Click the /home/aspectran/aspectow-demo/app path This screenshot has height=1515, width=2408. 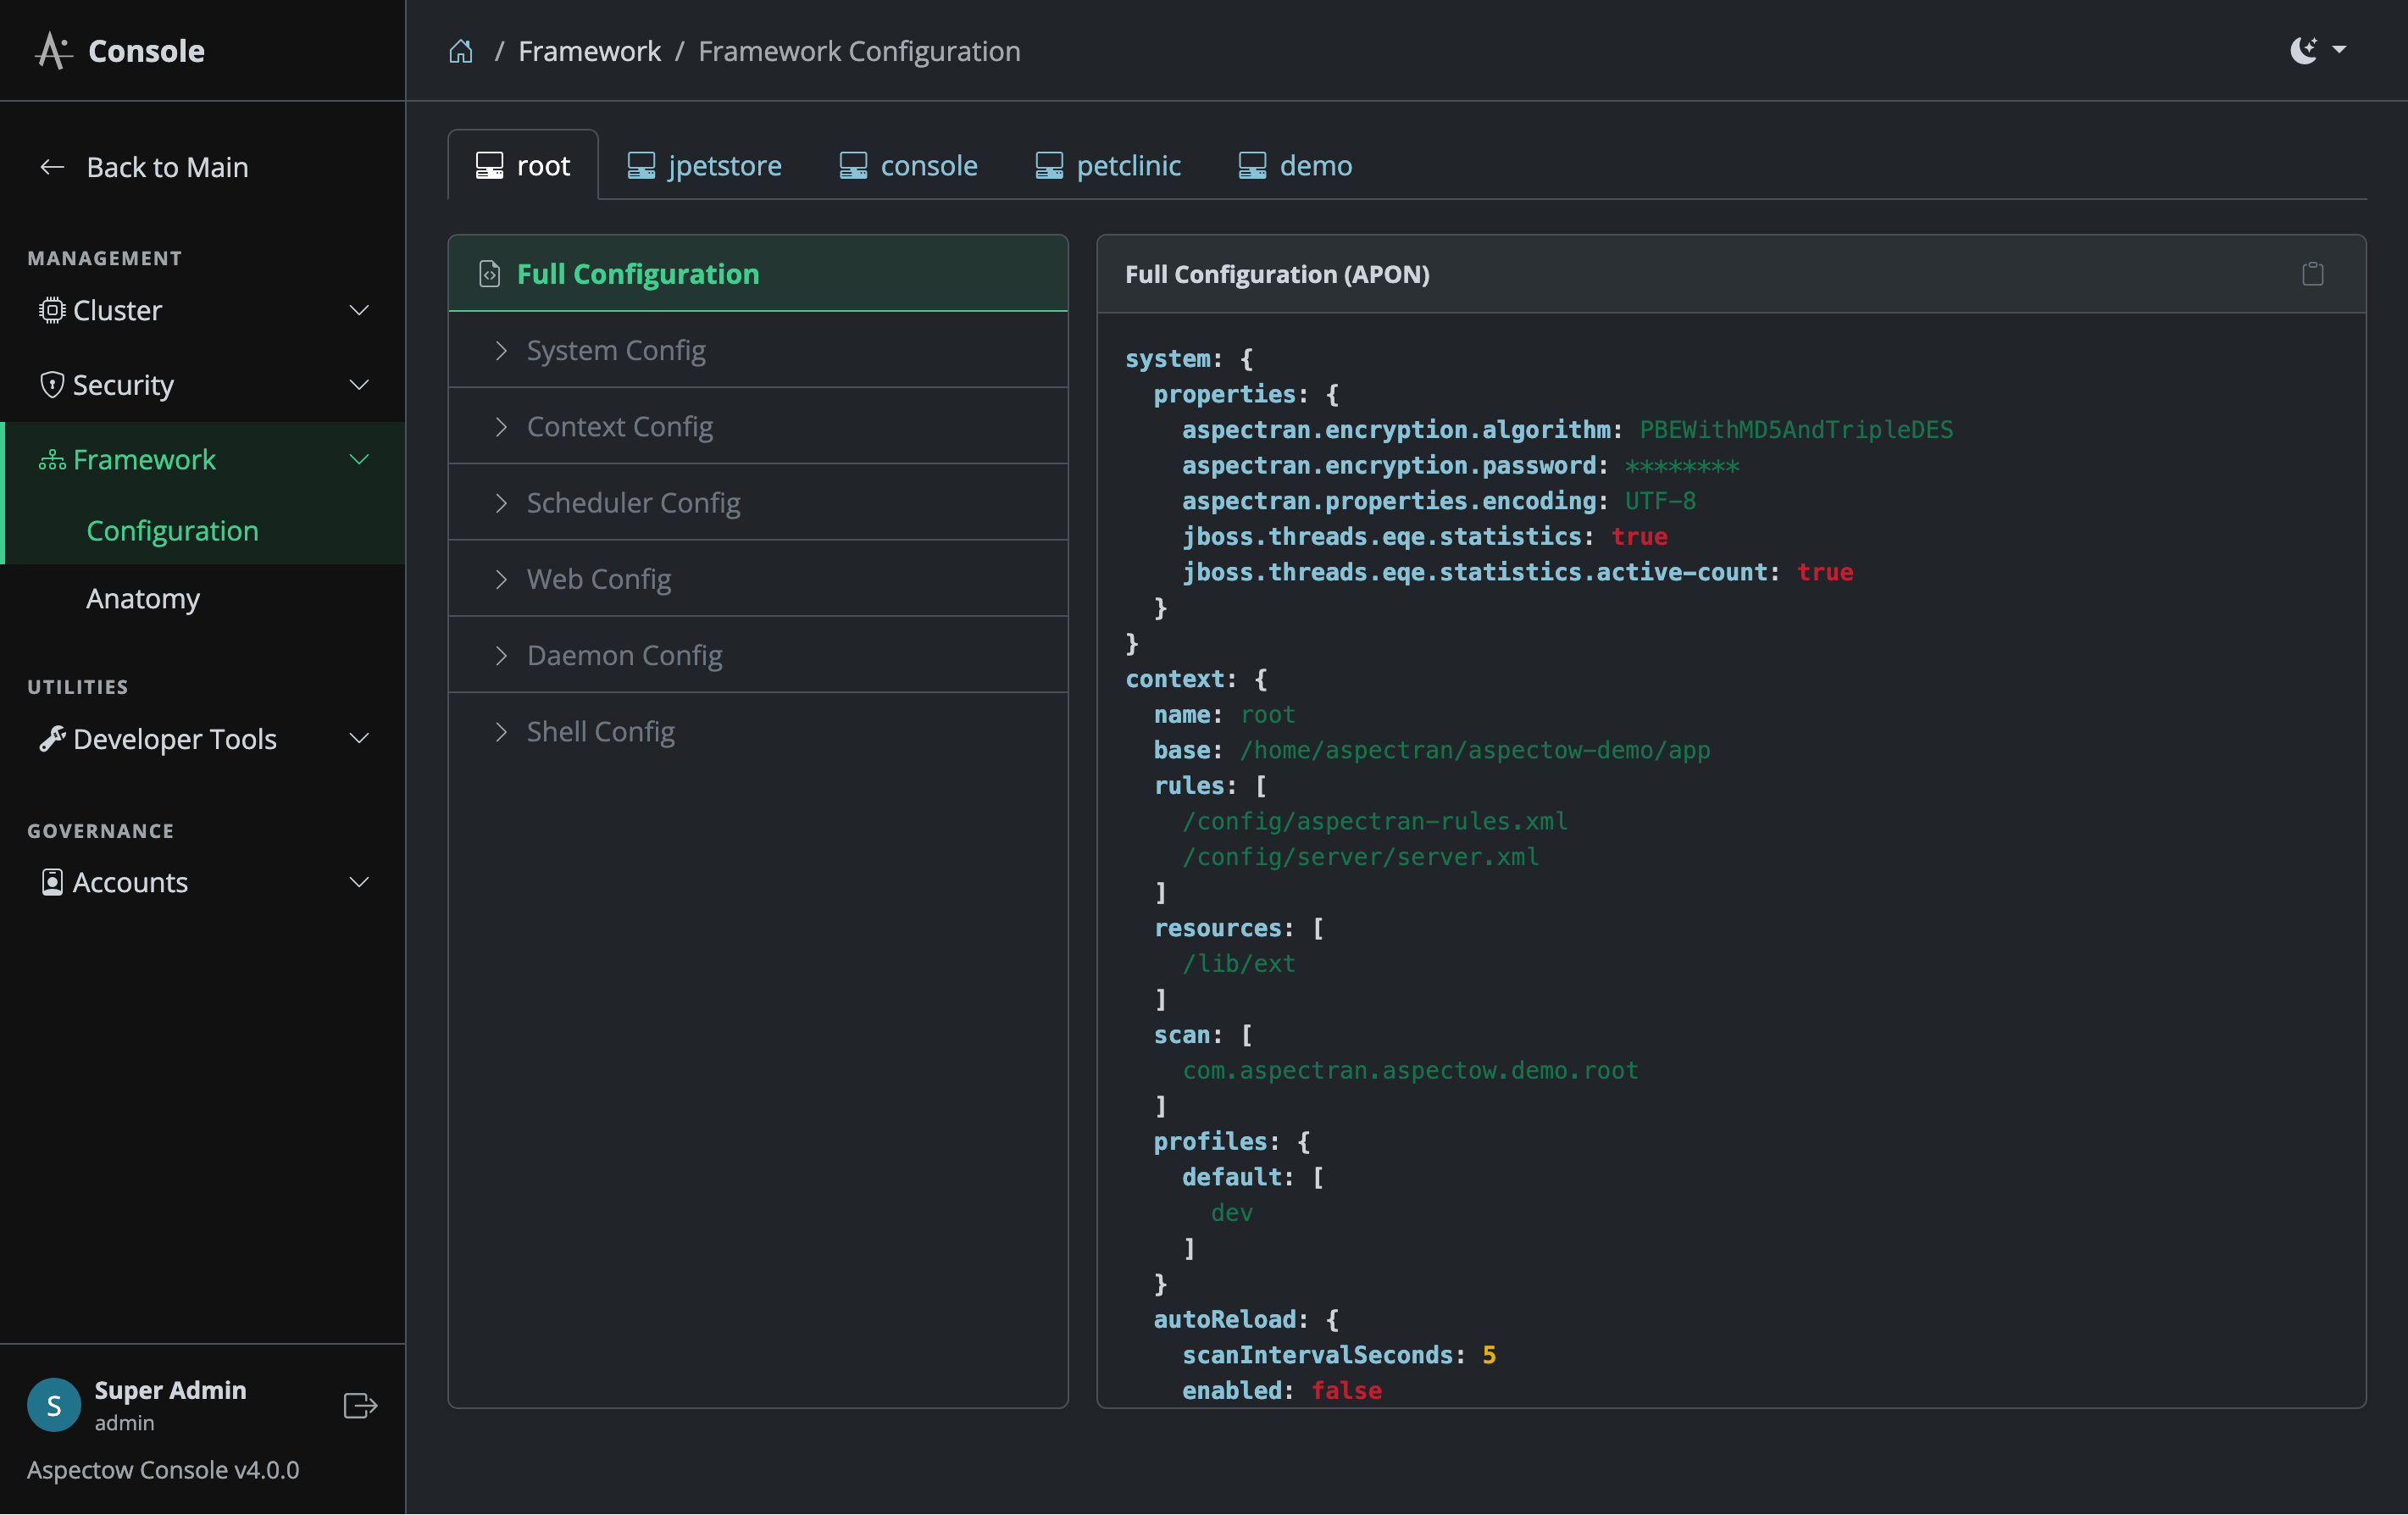[x=1475, y=750]
